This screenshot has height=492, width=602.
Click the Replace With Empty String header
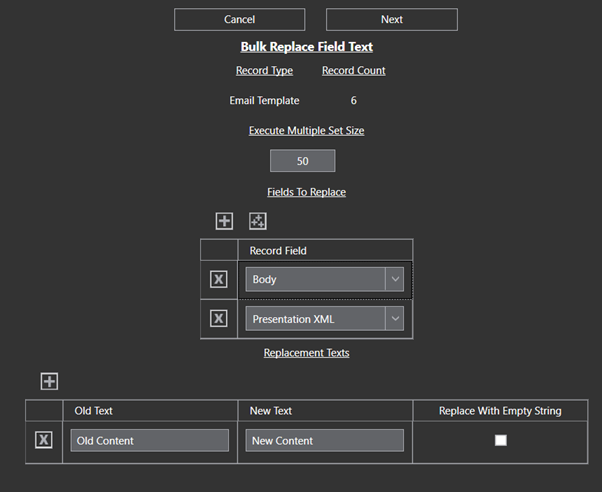pyautogui.click(x=500, y=411)
